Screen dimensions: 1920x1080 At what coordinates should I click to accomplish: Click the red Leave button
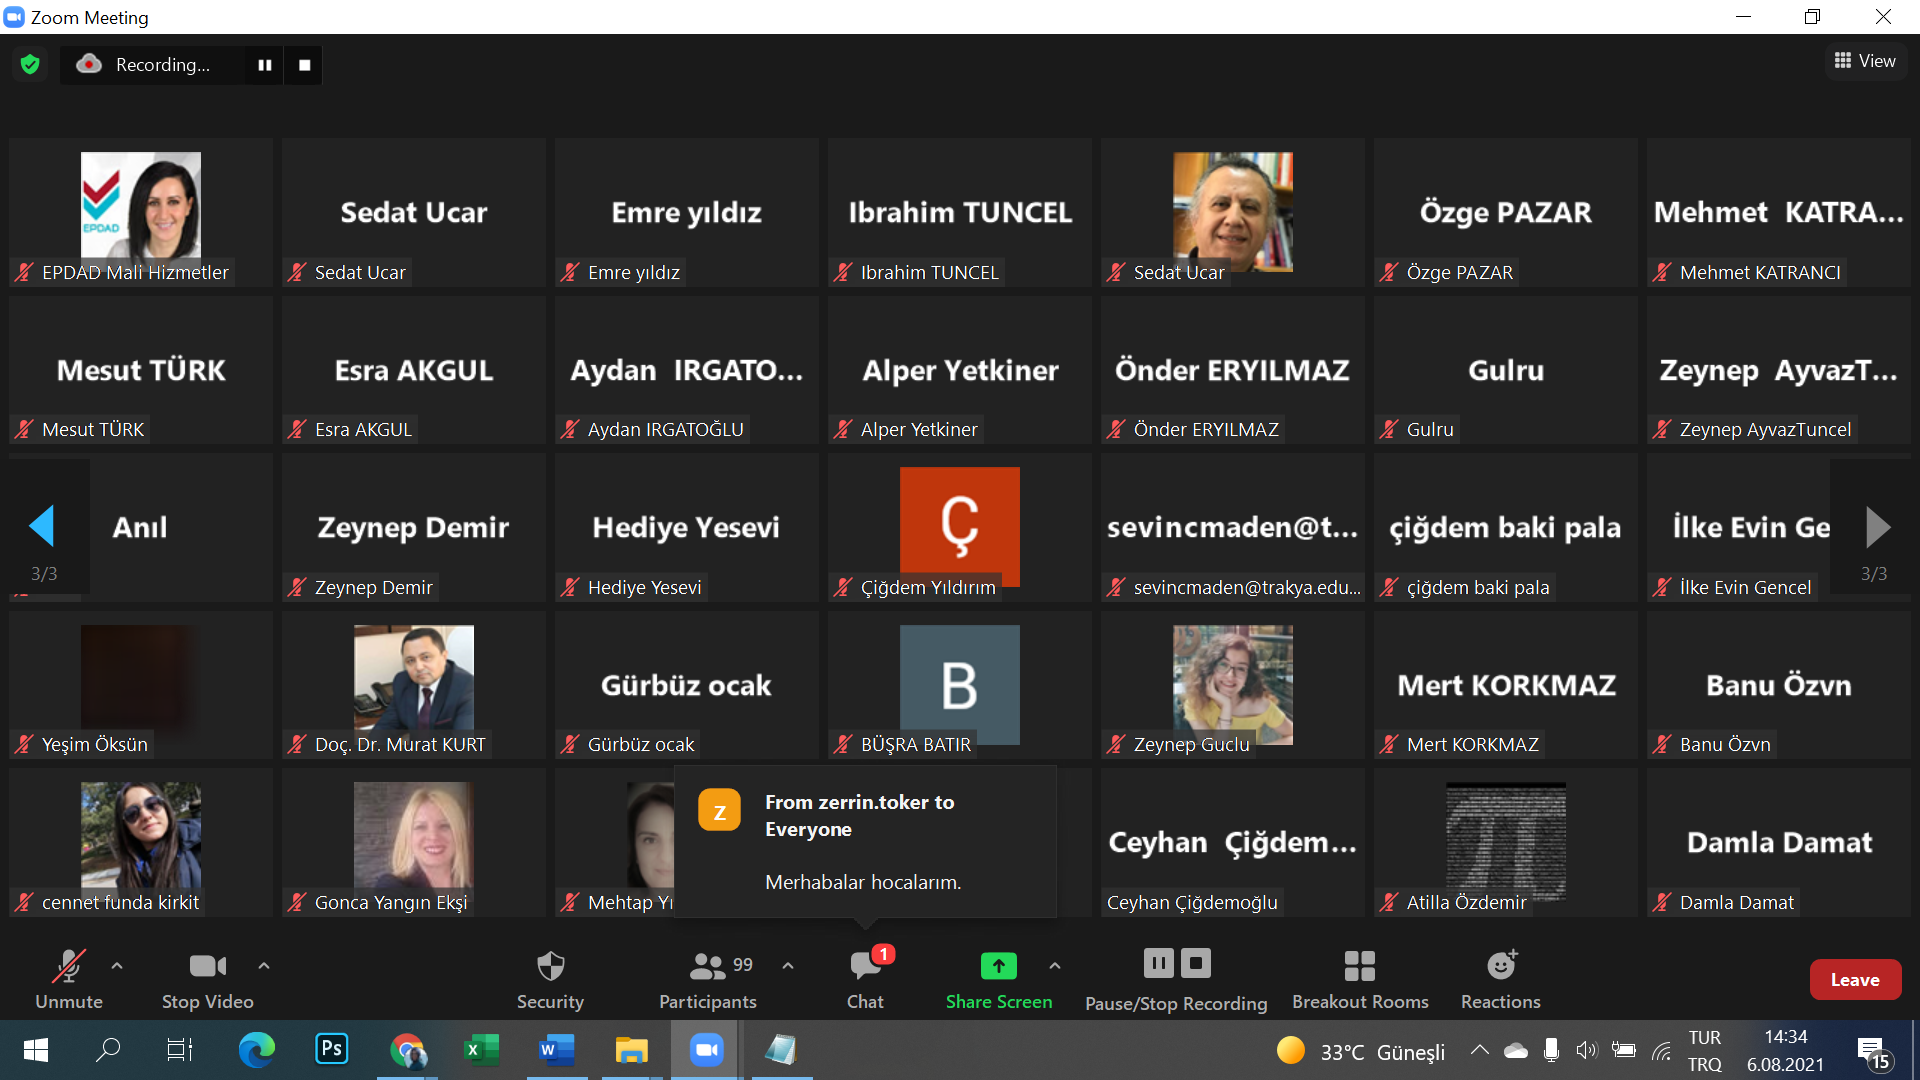[x=1854, y=980]
